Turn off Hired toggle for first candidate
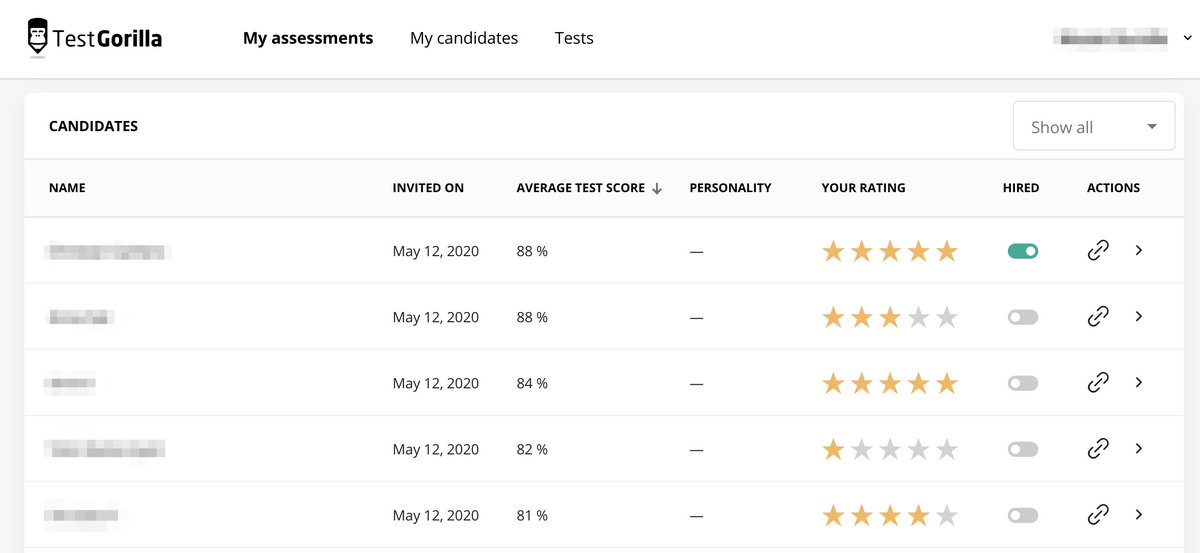The image size is (1200, 553). (1023, 251)
